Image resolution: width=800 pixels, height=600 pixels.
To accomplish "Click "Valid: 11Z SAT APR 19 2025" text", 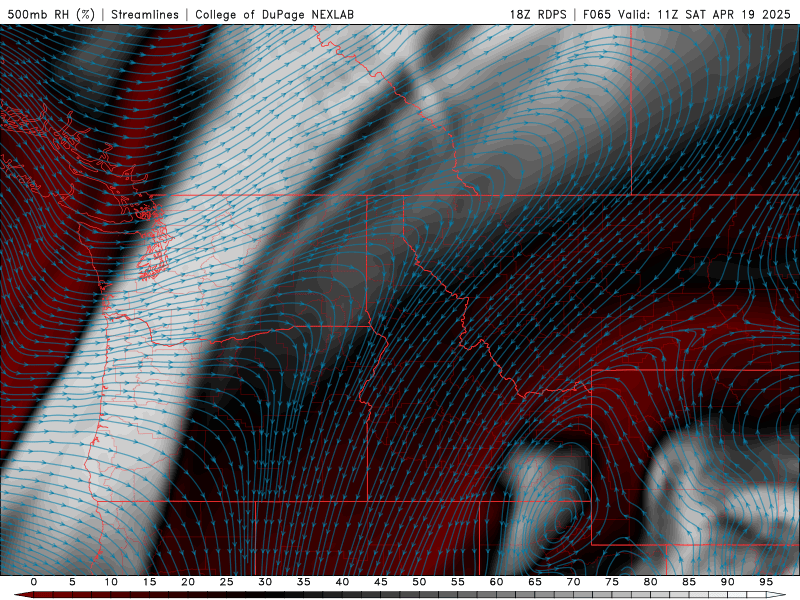I will (x=704, y=14).
